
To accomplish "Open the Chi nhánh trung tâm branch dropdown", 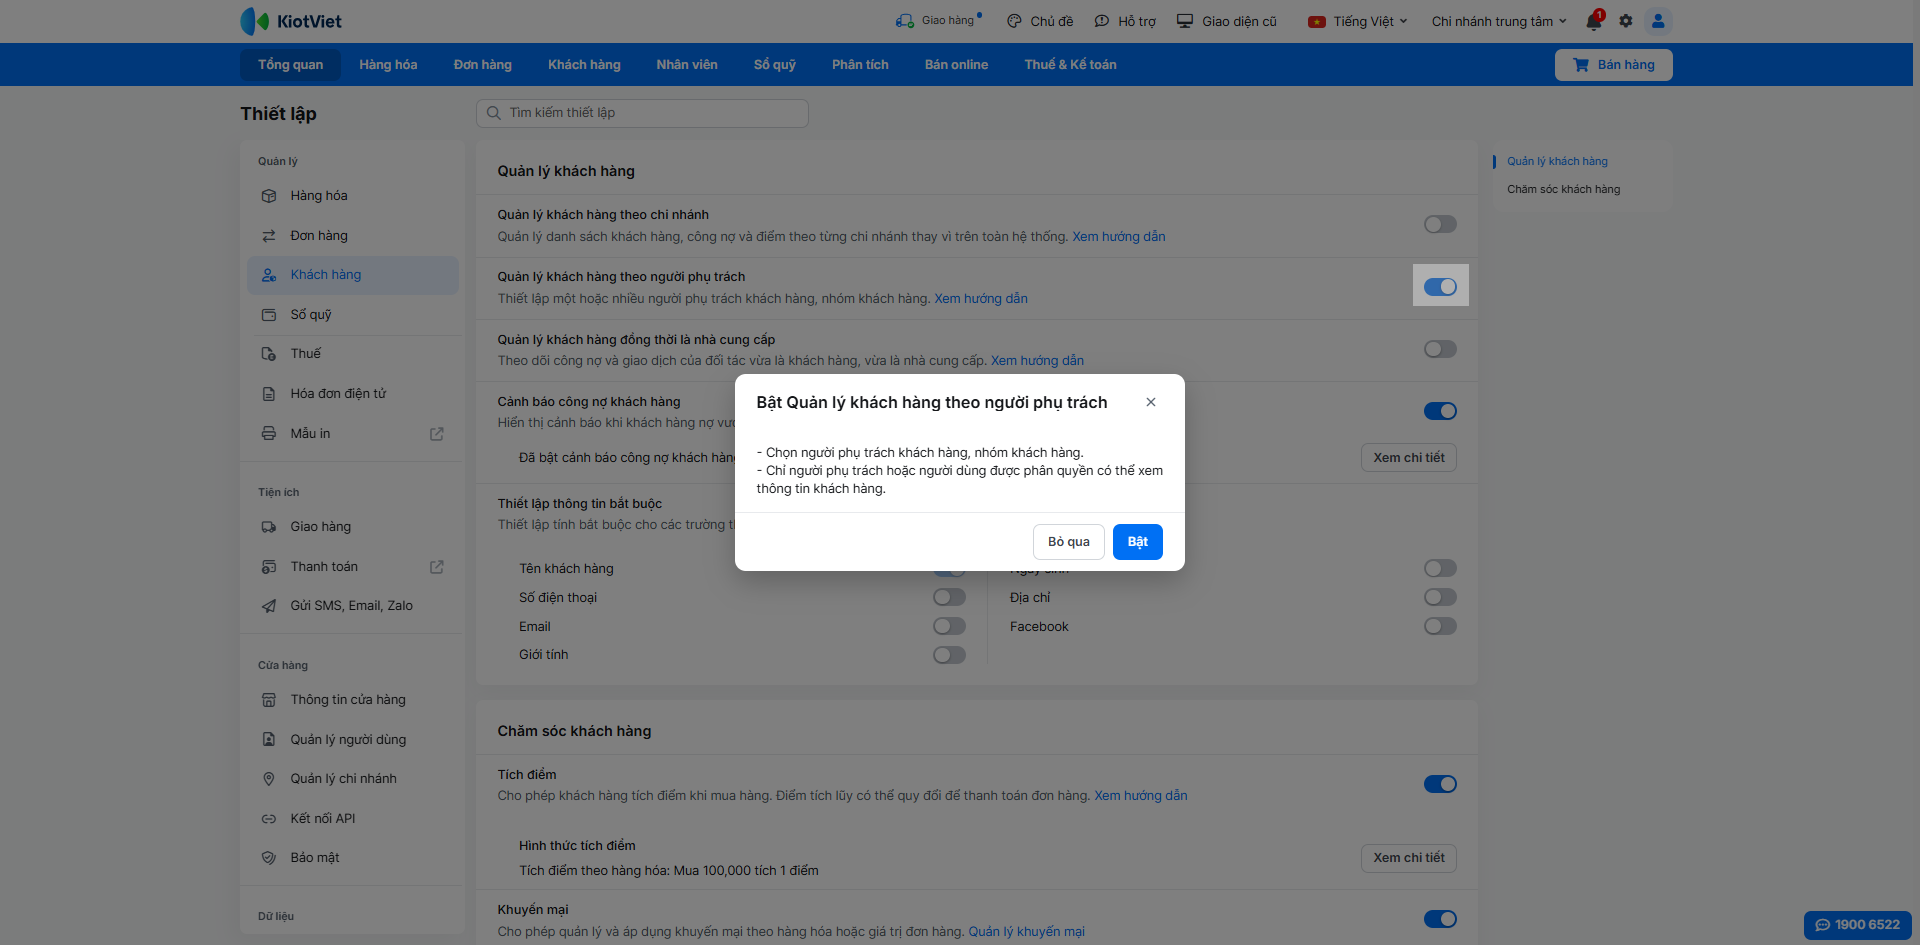I will click(1499, 21).
